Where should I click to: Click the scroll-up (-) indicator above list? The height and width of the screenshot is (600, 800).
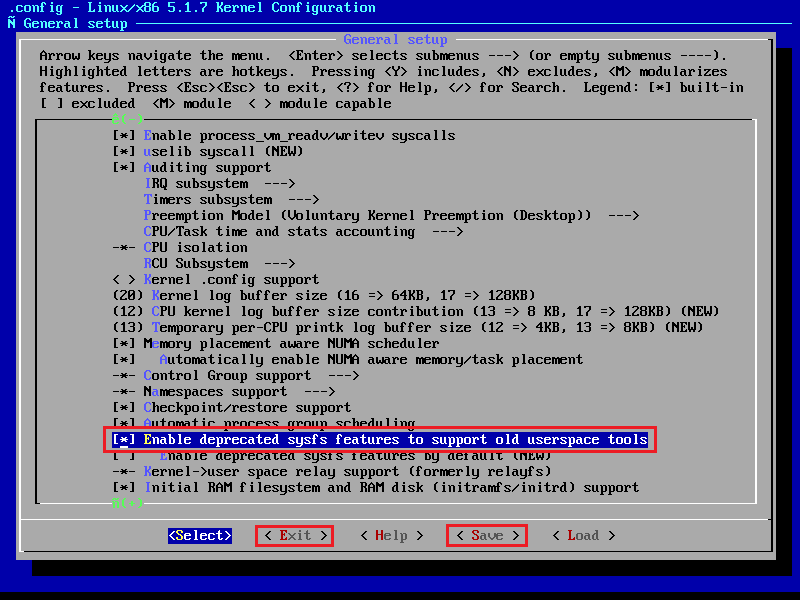pyautogui.click(x=128, y=119)
